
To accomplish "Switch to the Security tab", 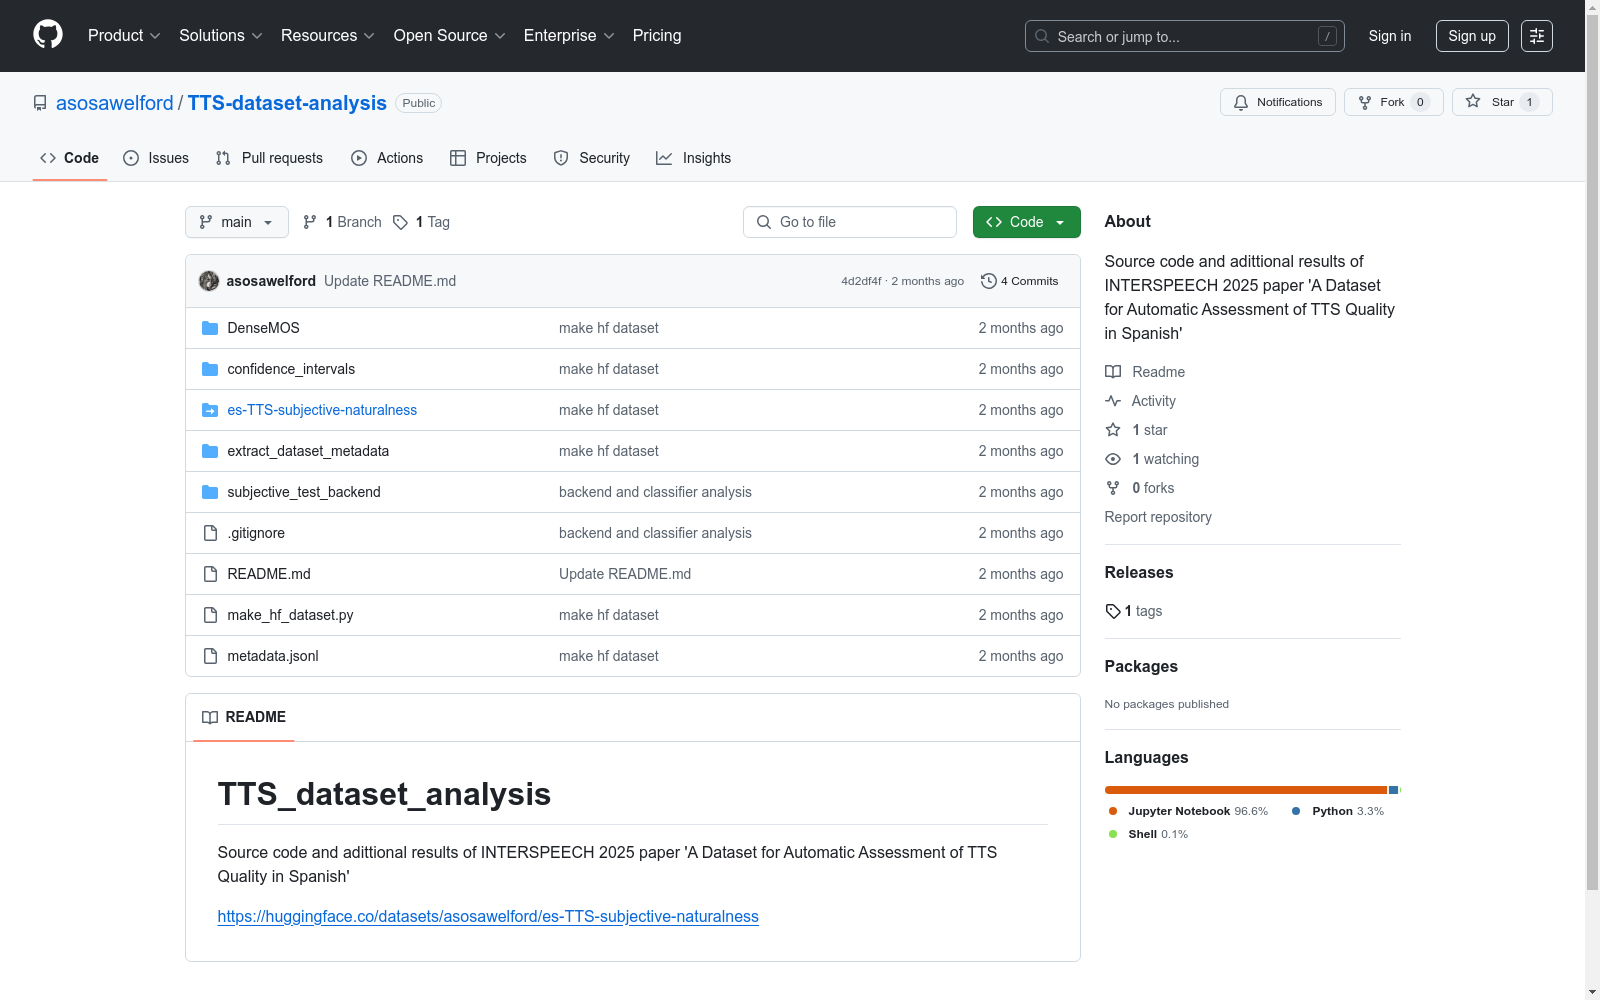I will click(x=592, y=158).
